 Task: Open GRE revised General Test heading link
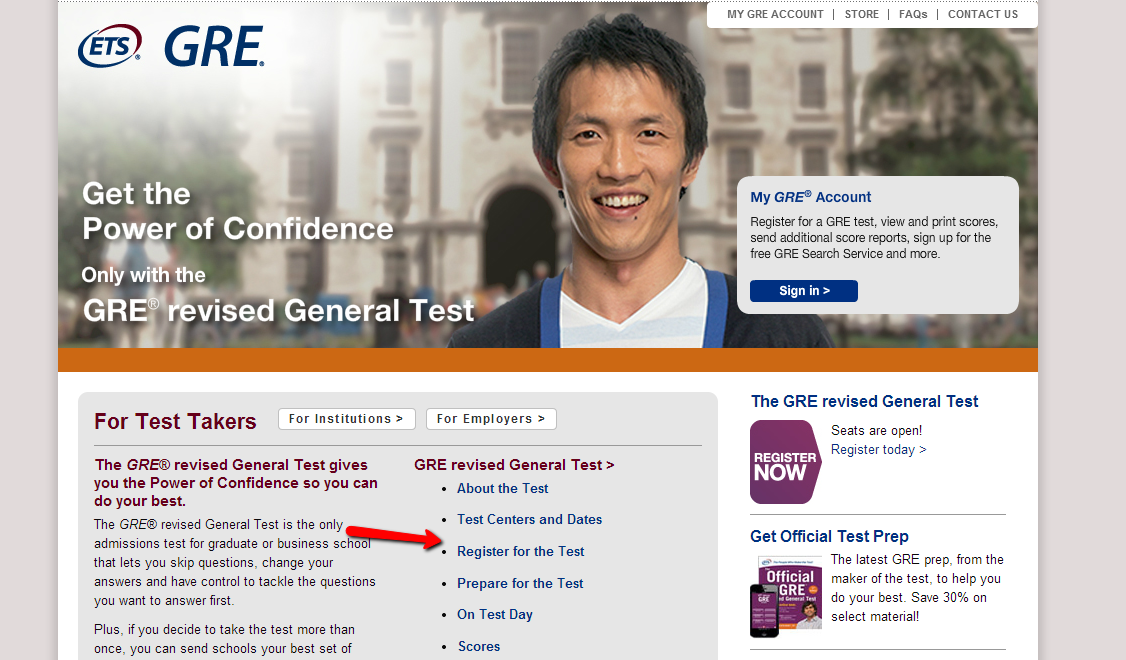(x=514, y=465)
